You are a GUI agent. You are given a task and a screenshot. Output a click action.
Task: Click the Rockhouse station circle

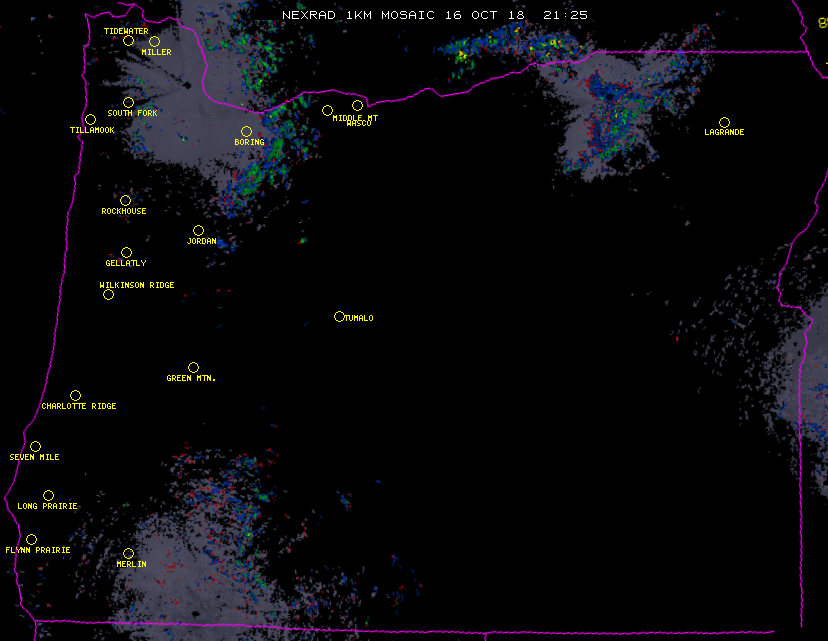point(125,200)
